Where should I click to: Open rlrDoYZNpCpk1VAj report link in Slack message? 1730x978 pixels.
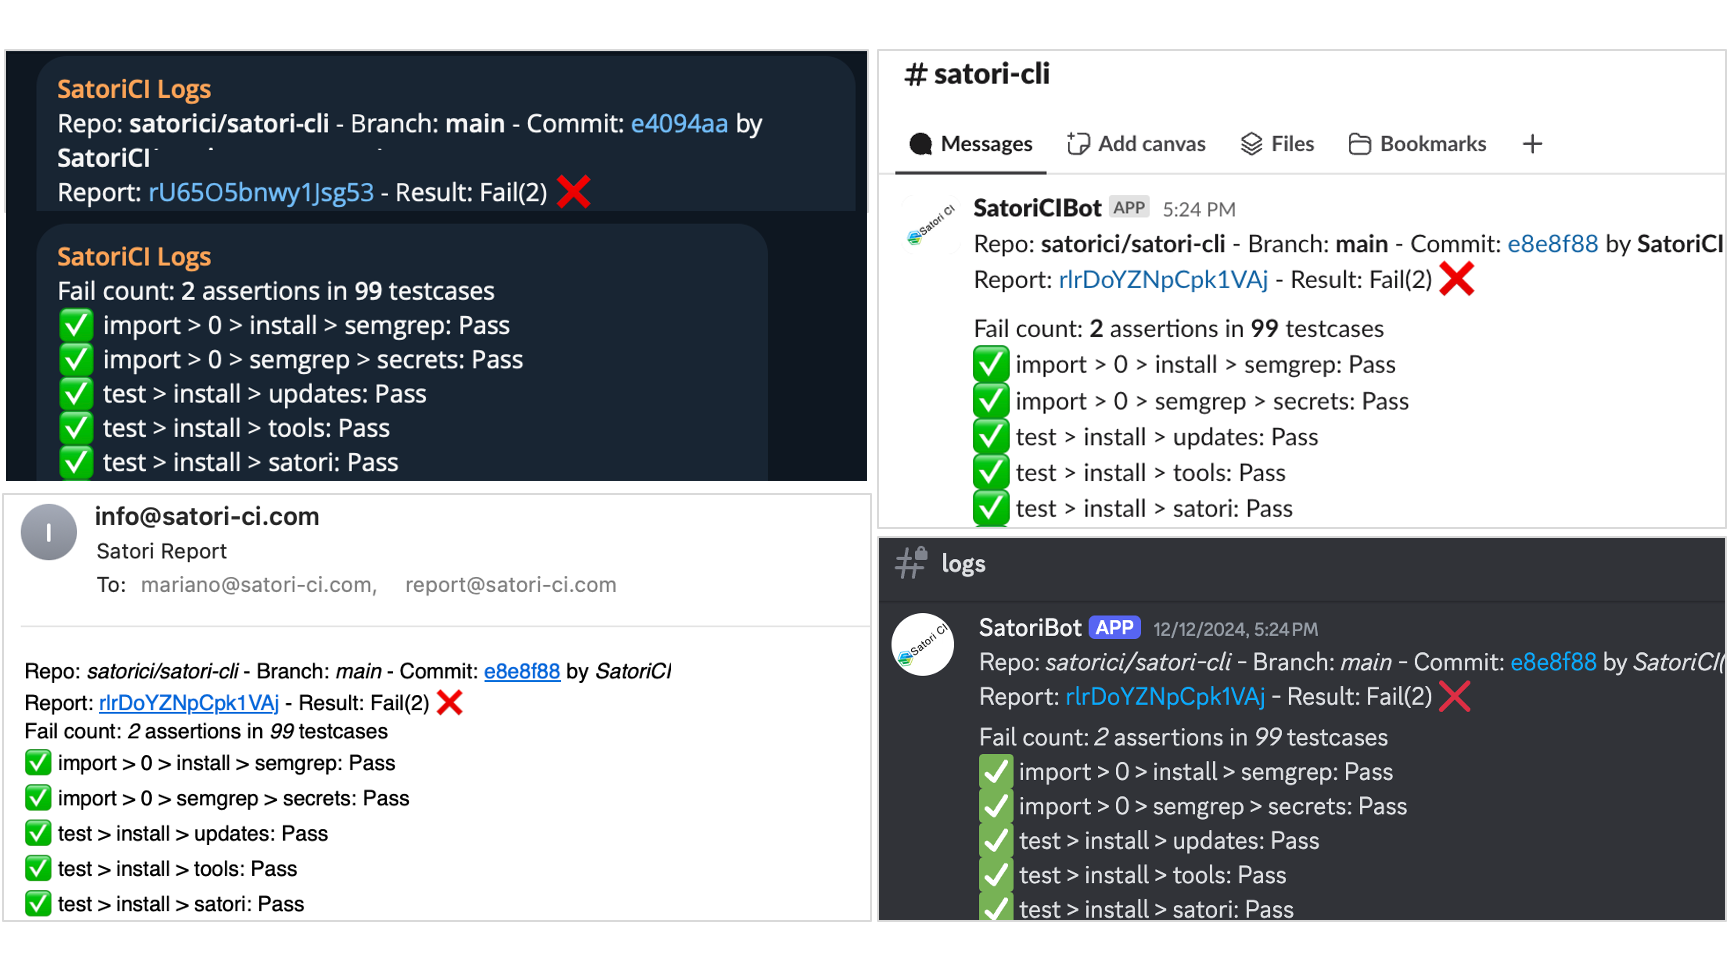point(1163,280)
